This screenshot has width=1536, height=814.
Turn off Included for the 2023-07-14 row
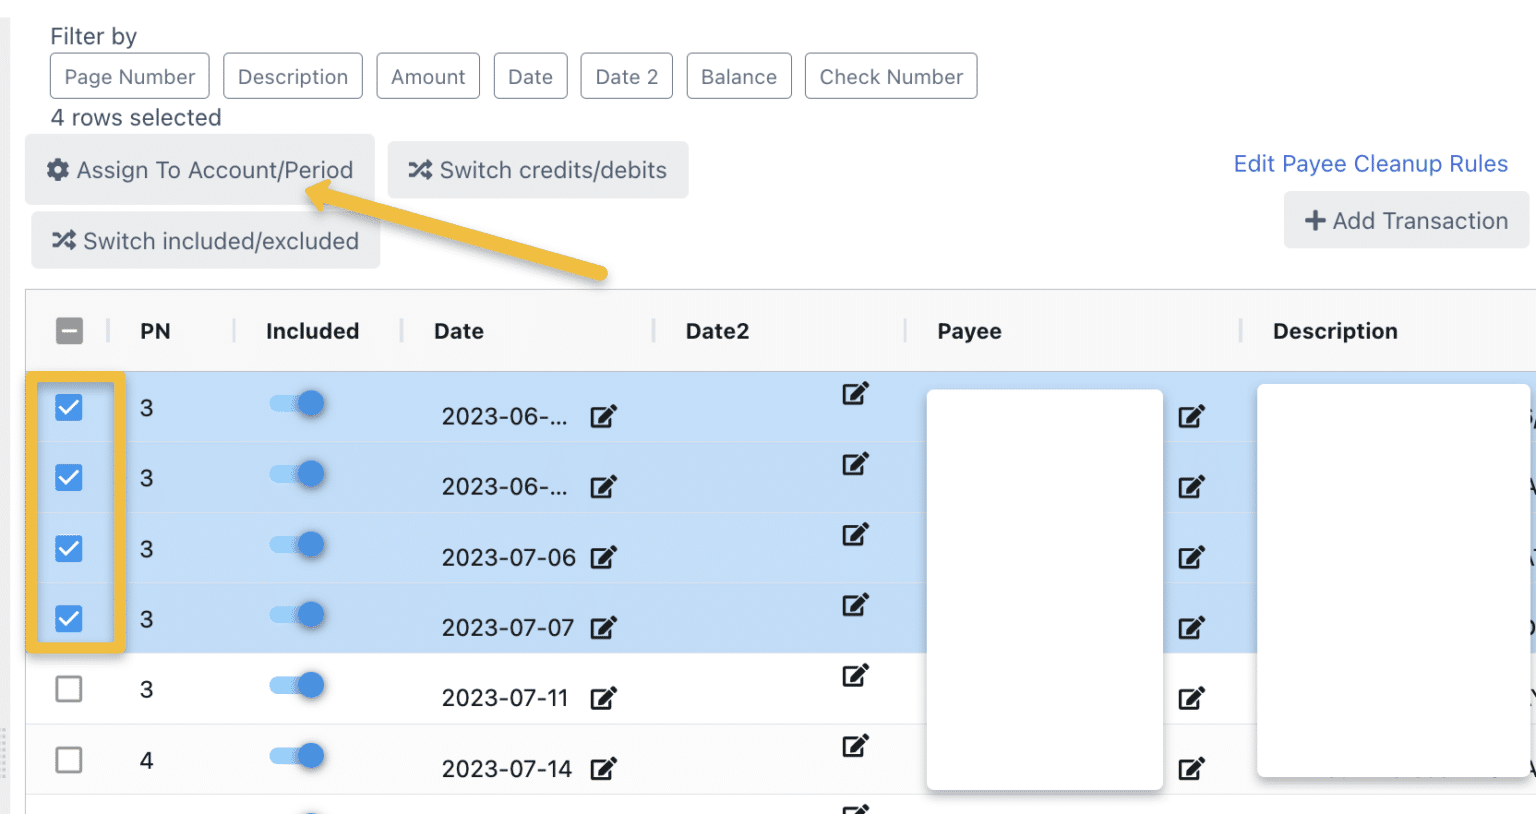(x=297, y=756)
